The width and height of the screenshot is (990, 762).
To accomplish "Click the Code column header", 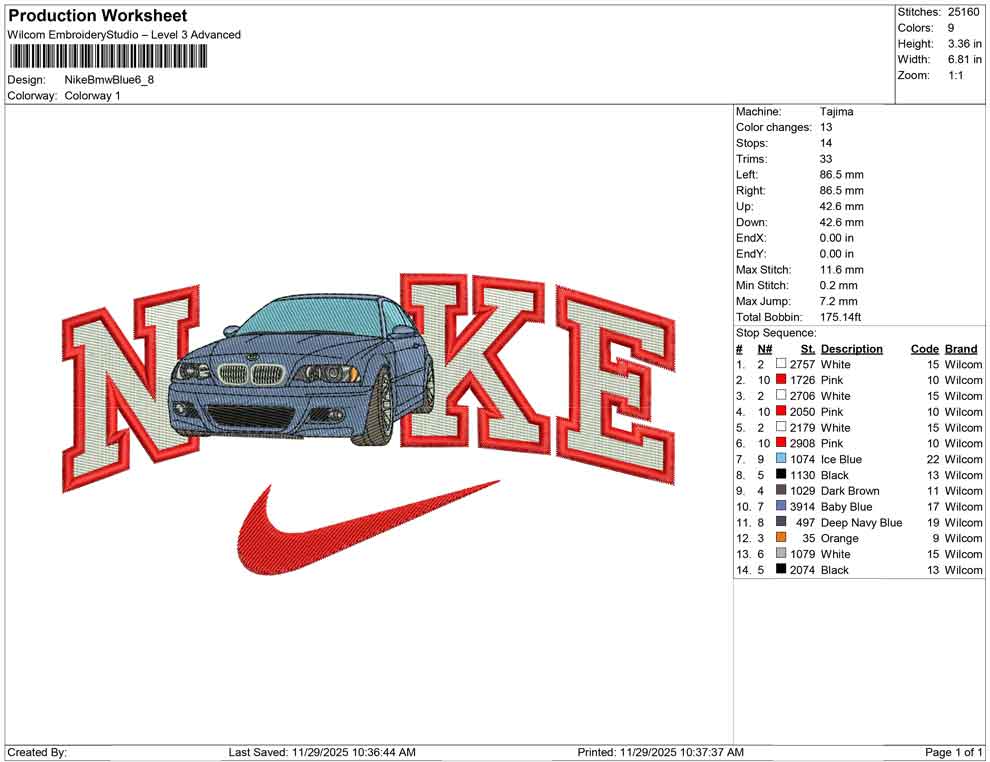I will [924, 348].
